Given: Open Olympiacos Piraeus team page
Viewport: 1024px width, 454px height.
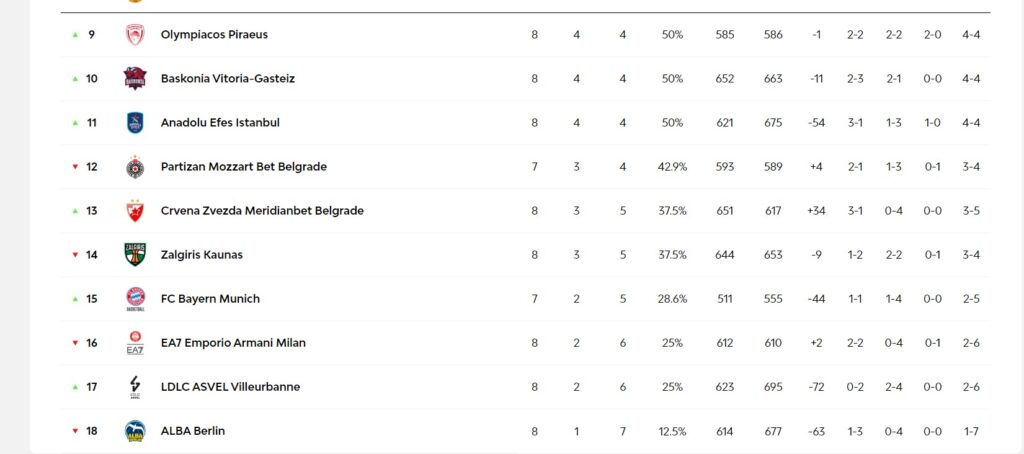Looking at the screenshot, I should click(214, 35).
